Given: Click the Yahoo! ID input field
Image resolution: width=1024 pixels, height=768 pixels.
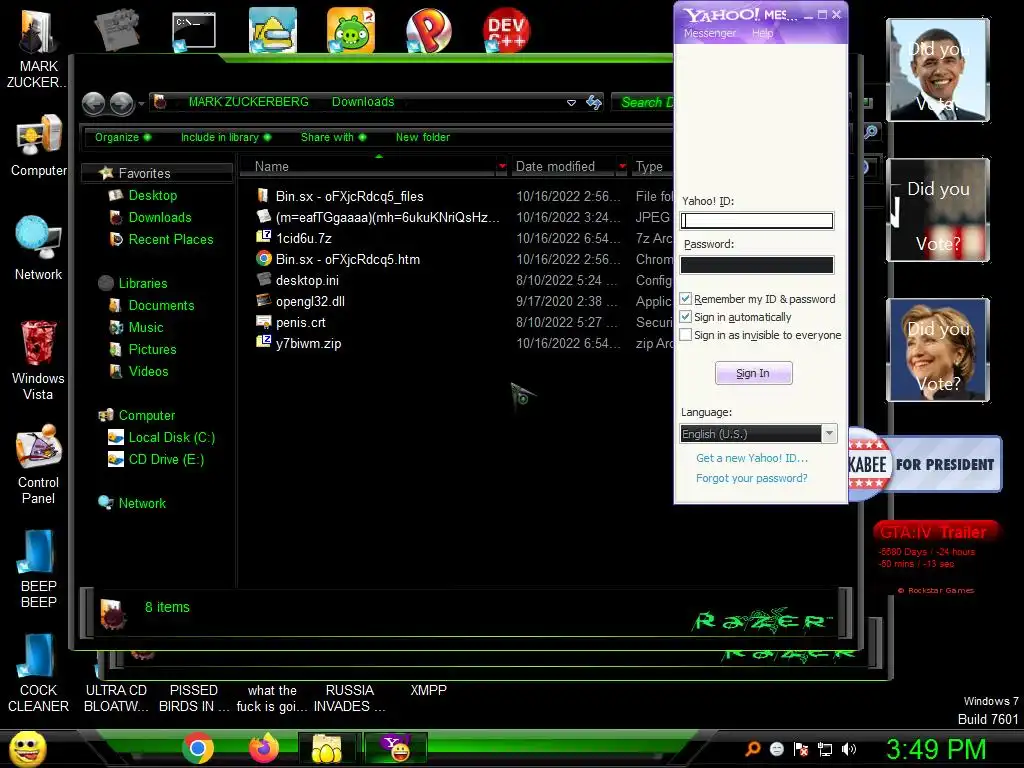Looking at the screenshot, I should click(x=757, y=221).
